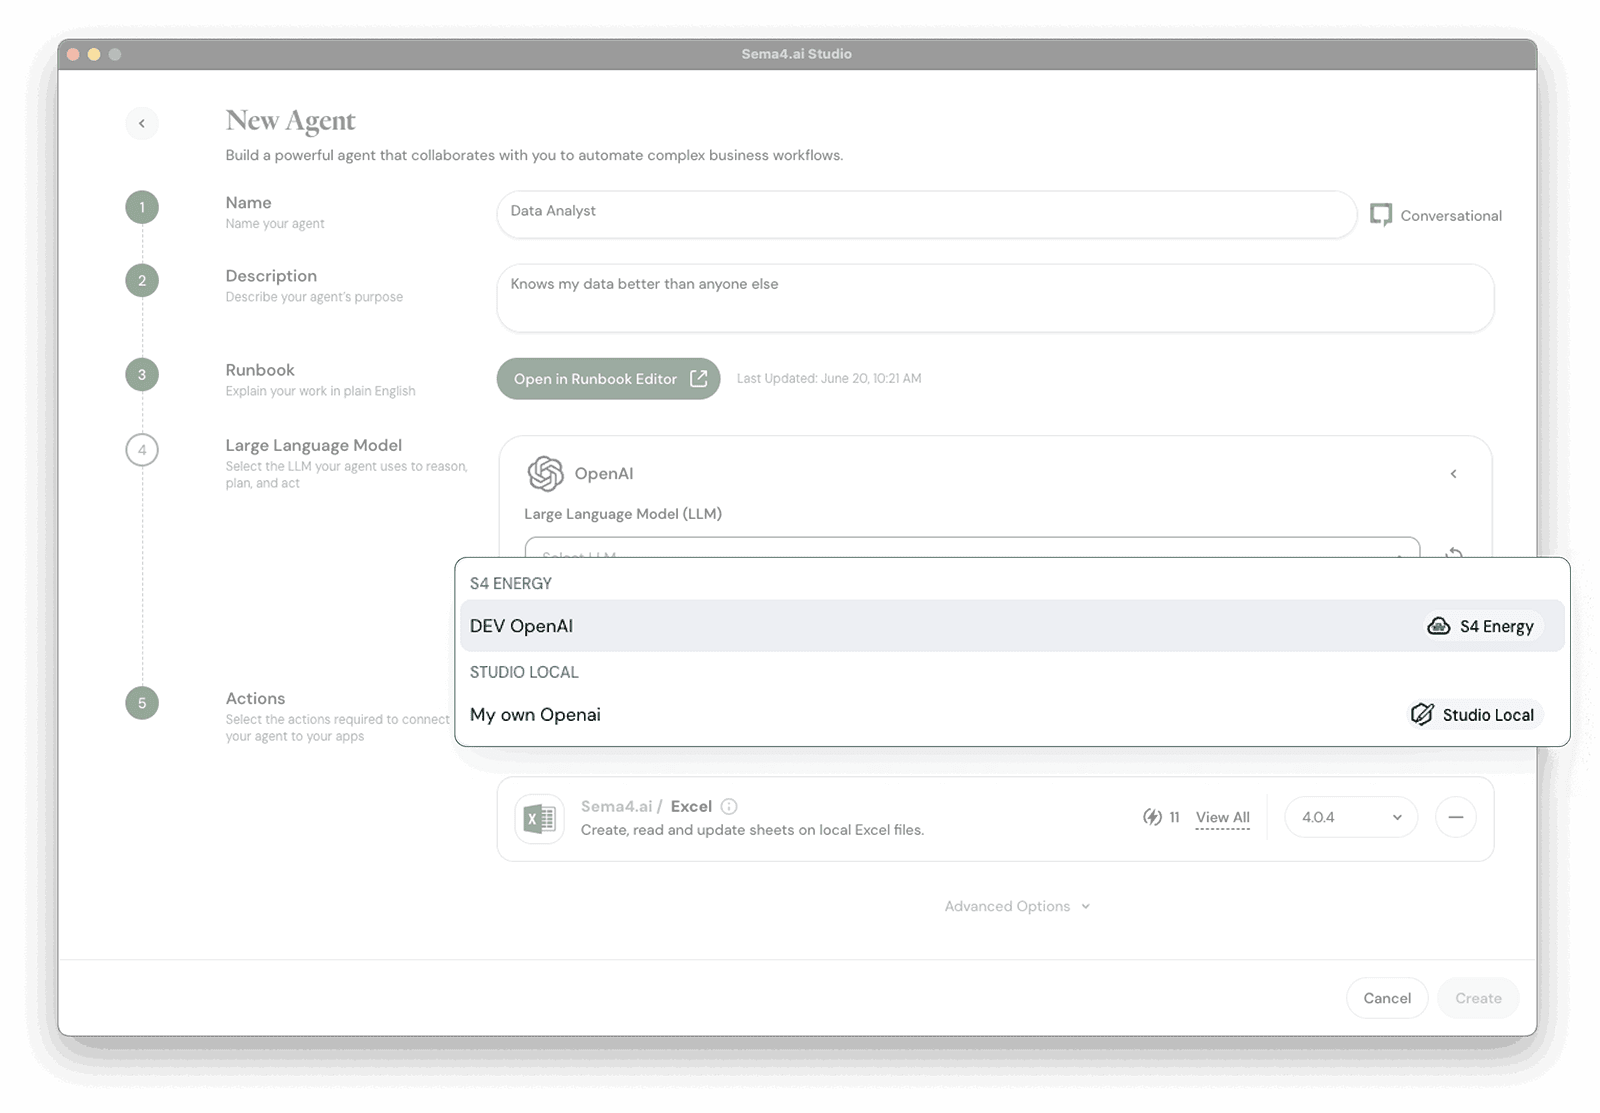Click the Cancel button
The height and width of the screenshot is (1113, 1600).
click(x=1386, y=997)
